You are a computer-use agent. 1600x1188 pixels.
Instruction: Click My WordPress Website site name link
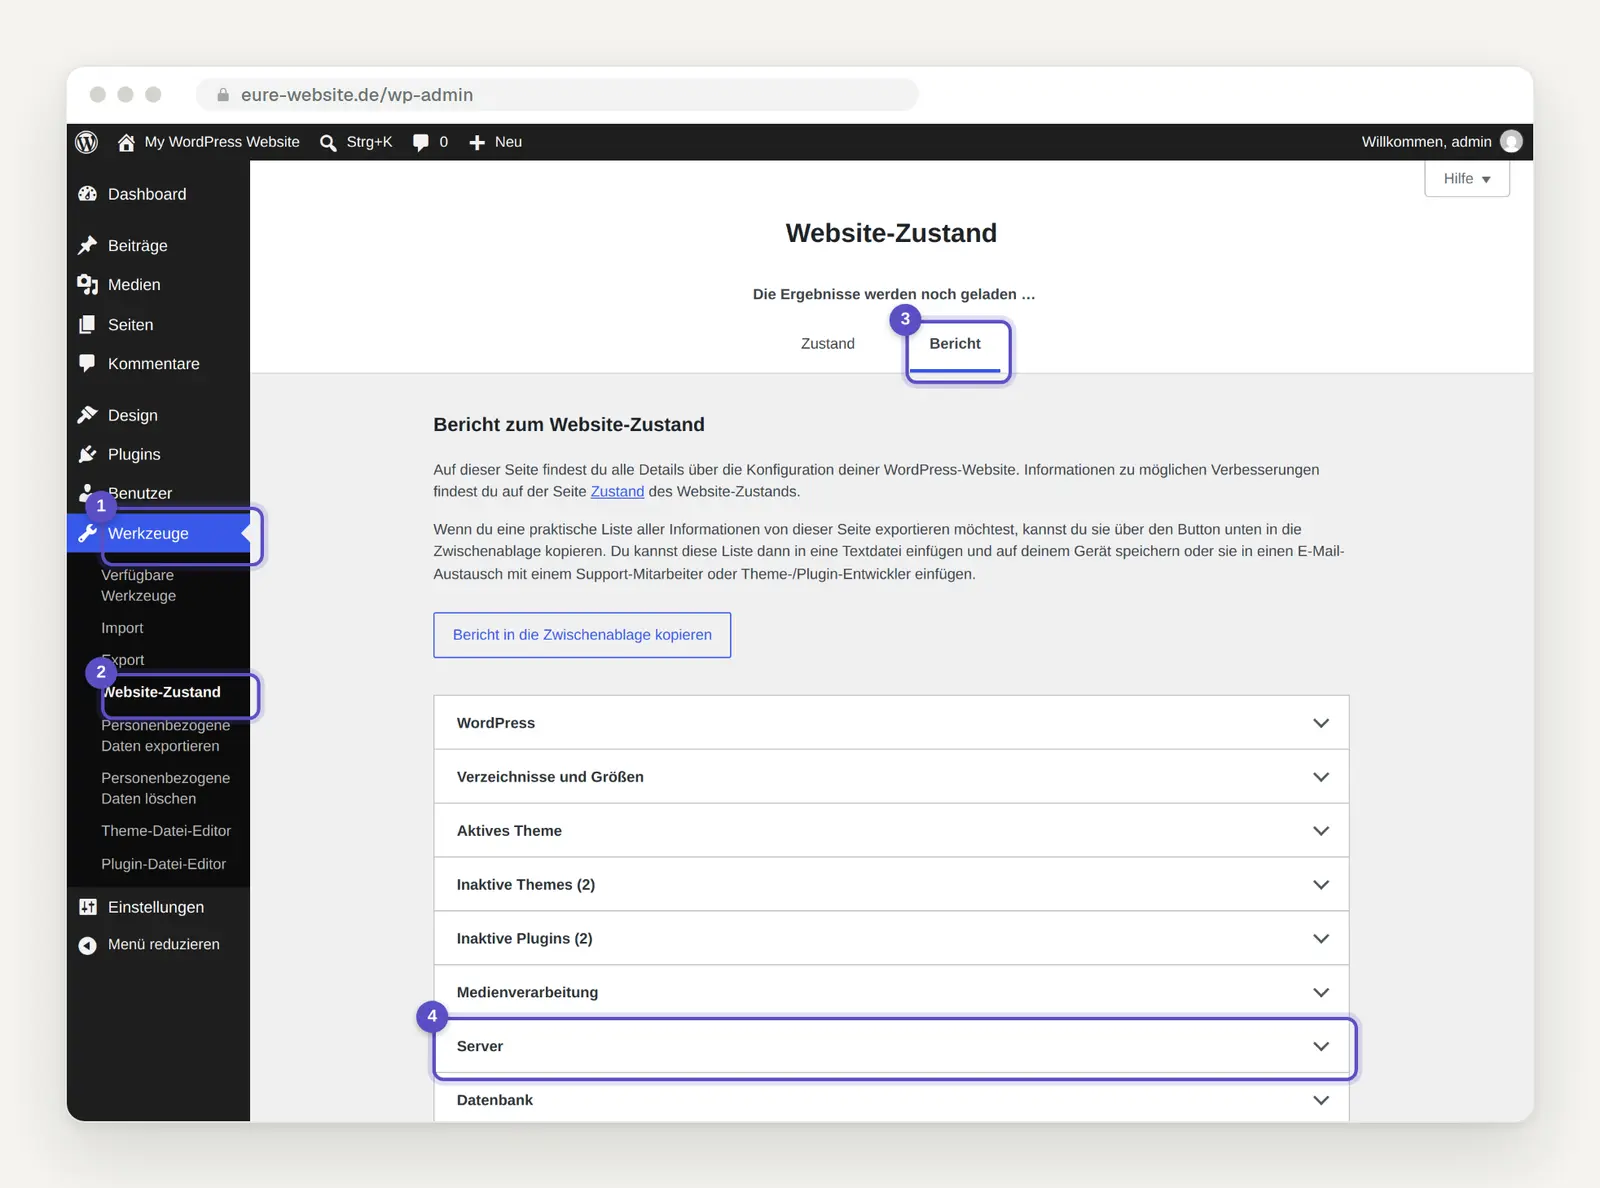pyautogui.click(x=222, y=142)
